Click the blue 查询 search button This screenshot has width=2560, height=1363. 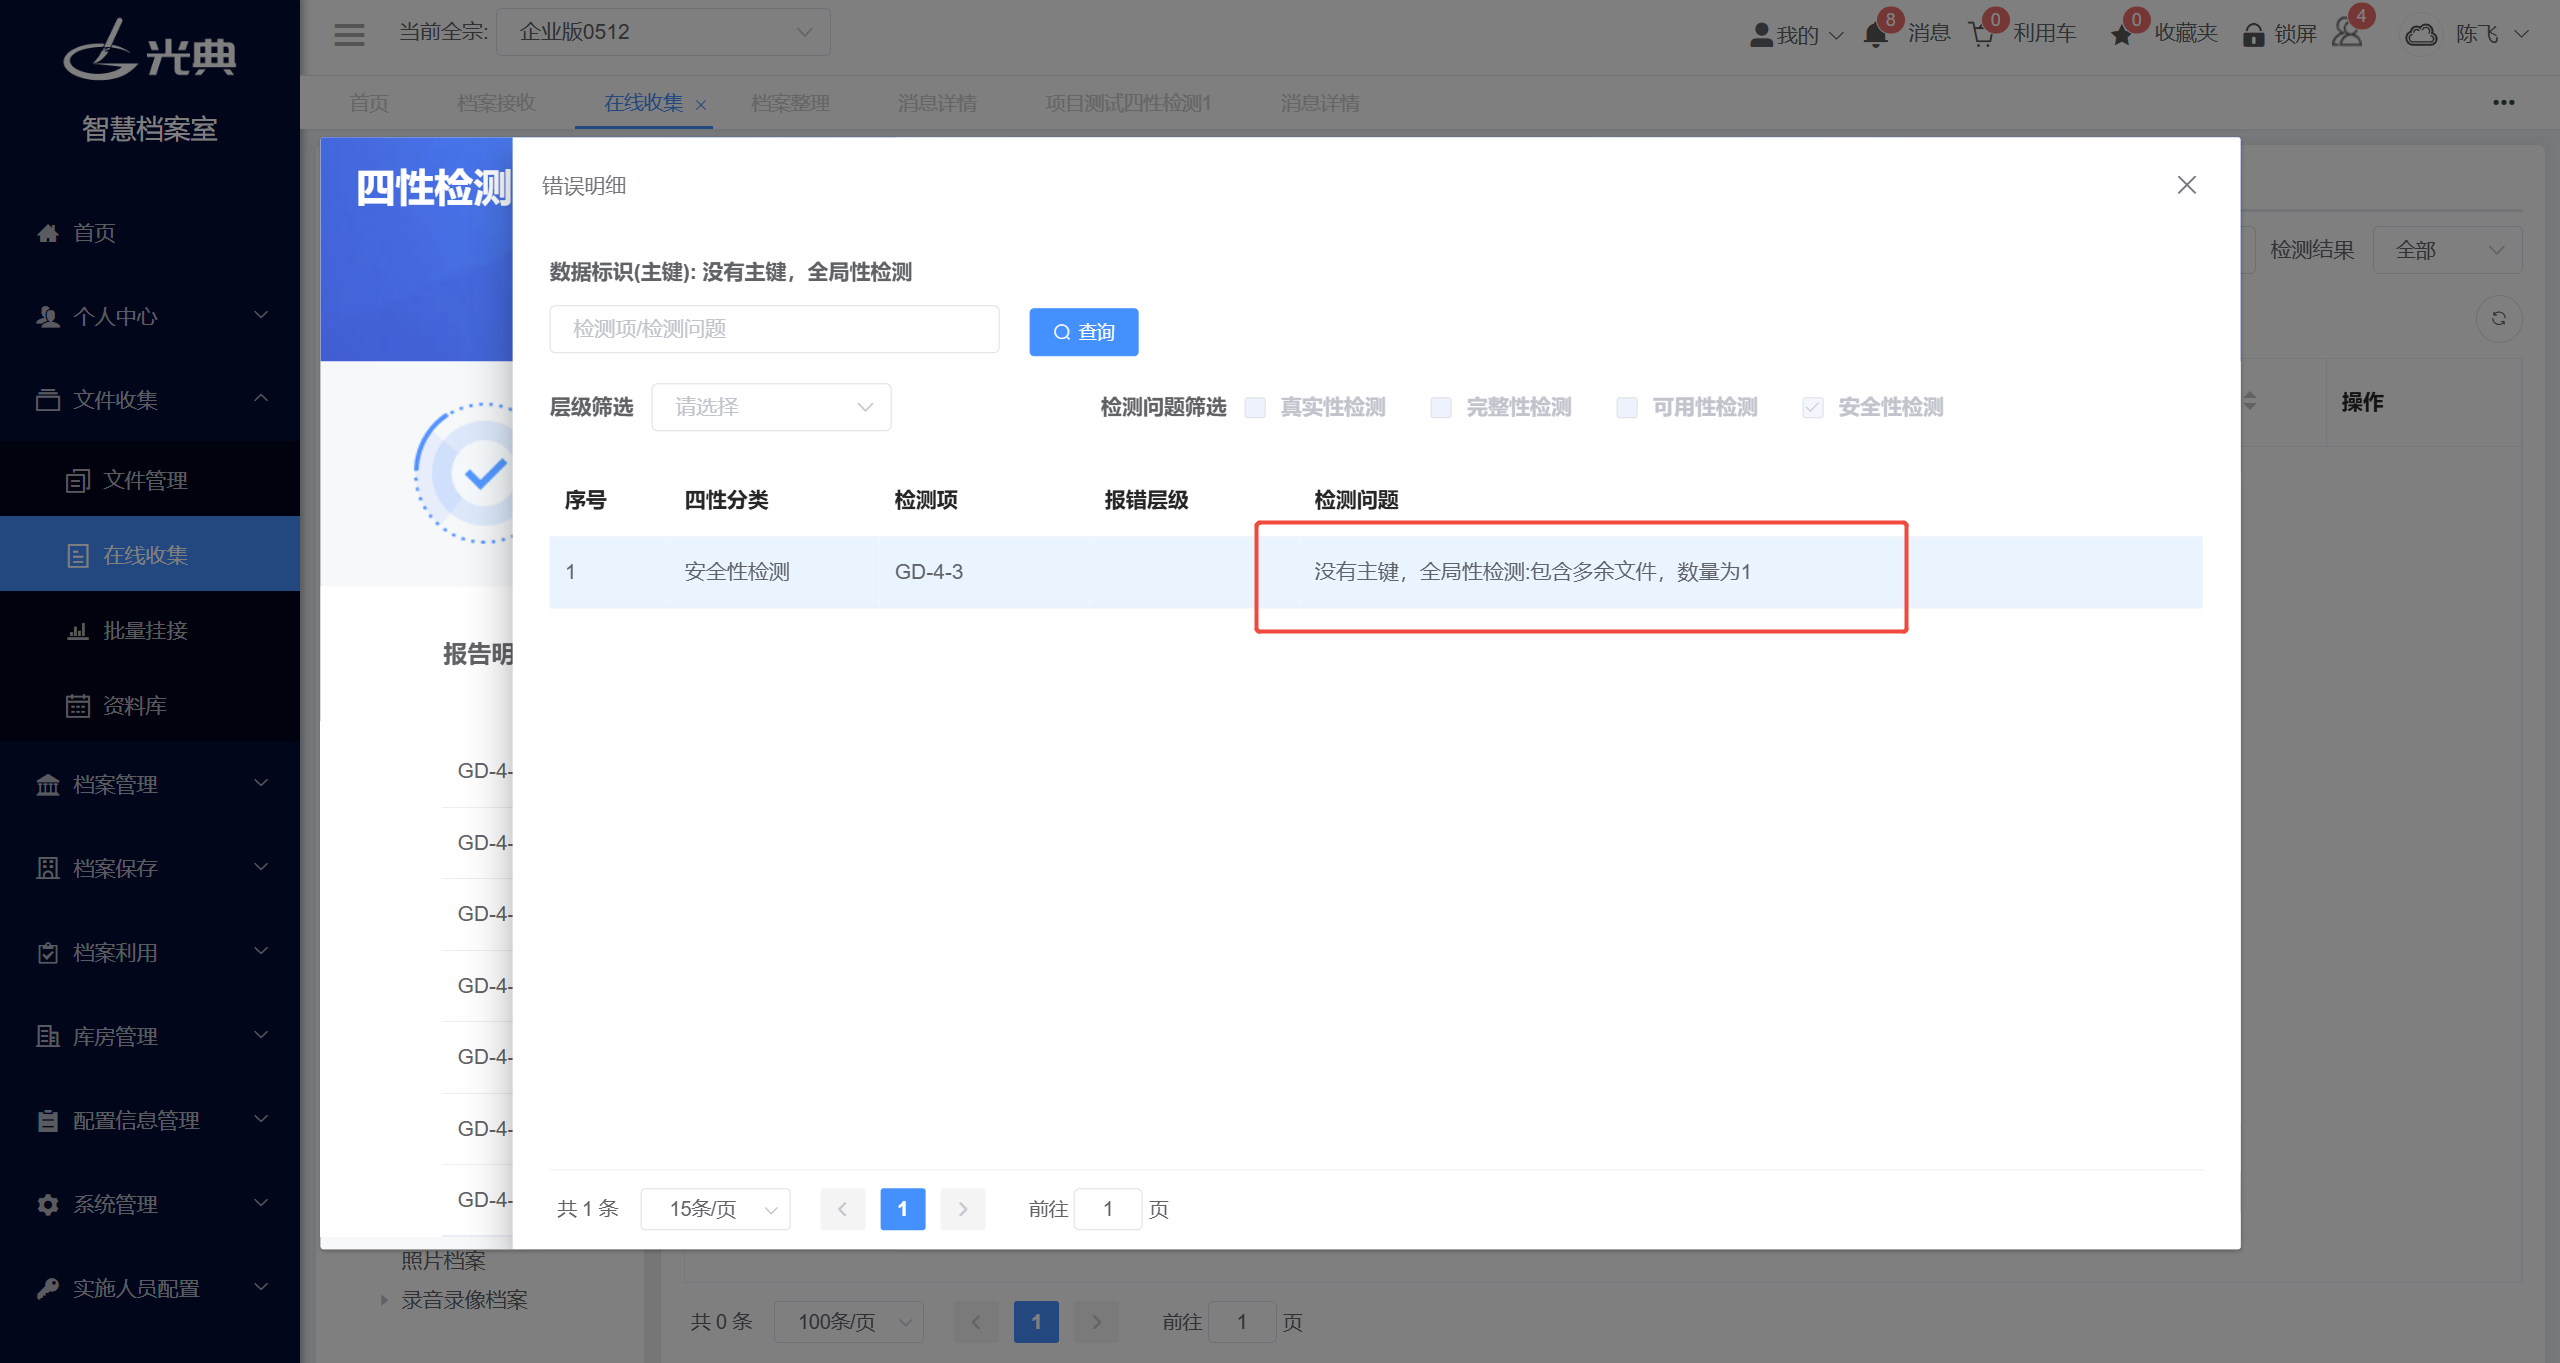tap(1084, 332)
